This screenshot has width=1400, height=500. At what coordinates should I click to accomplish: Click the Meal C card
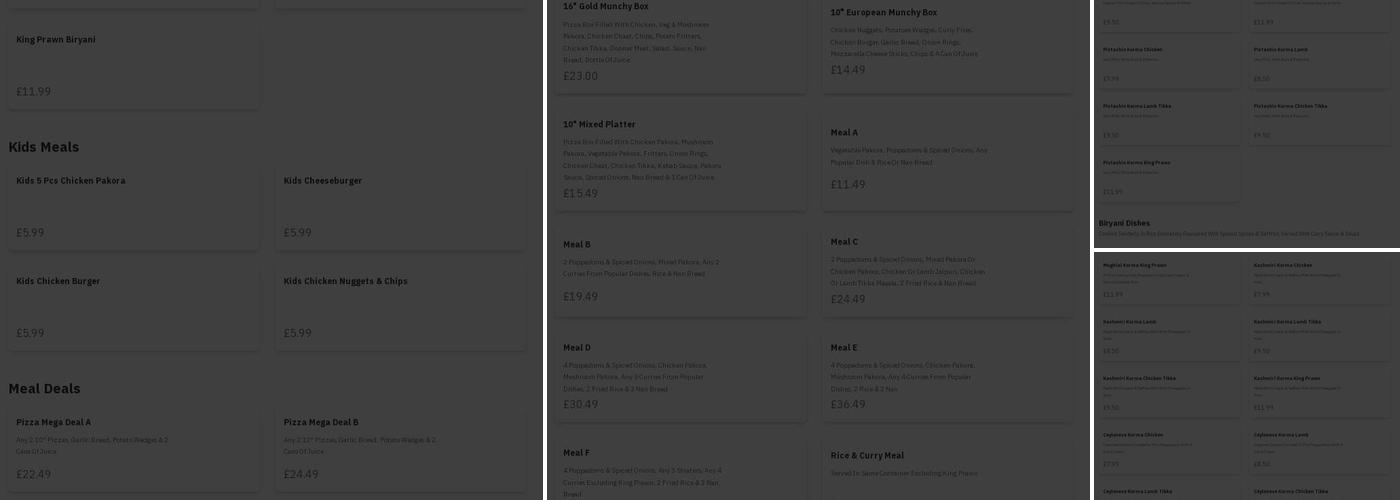tap(947, 270)
